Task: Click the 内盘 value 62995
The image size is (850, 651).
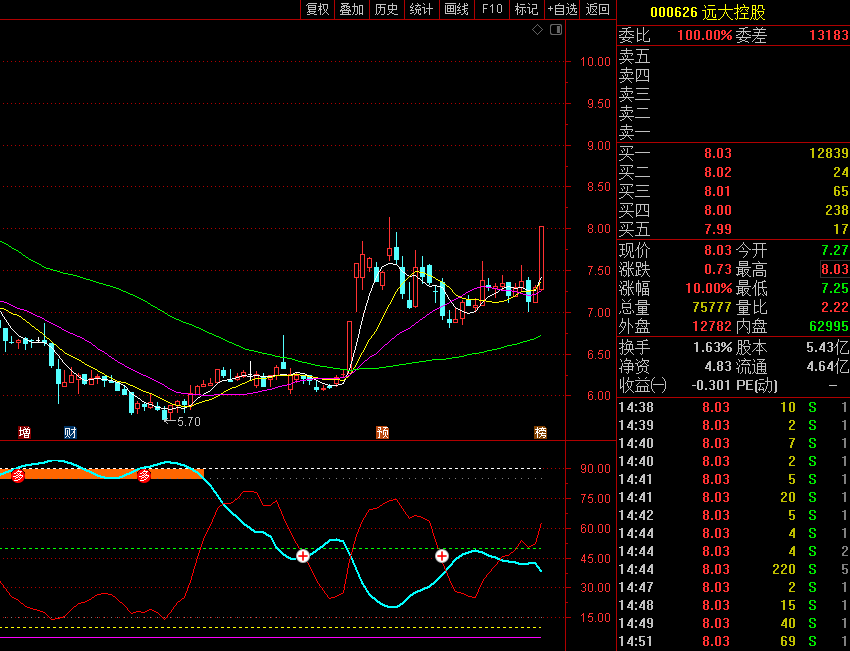Action: 829,326
